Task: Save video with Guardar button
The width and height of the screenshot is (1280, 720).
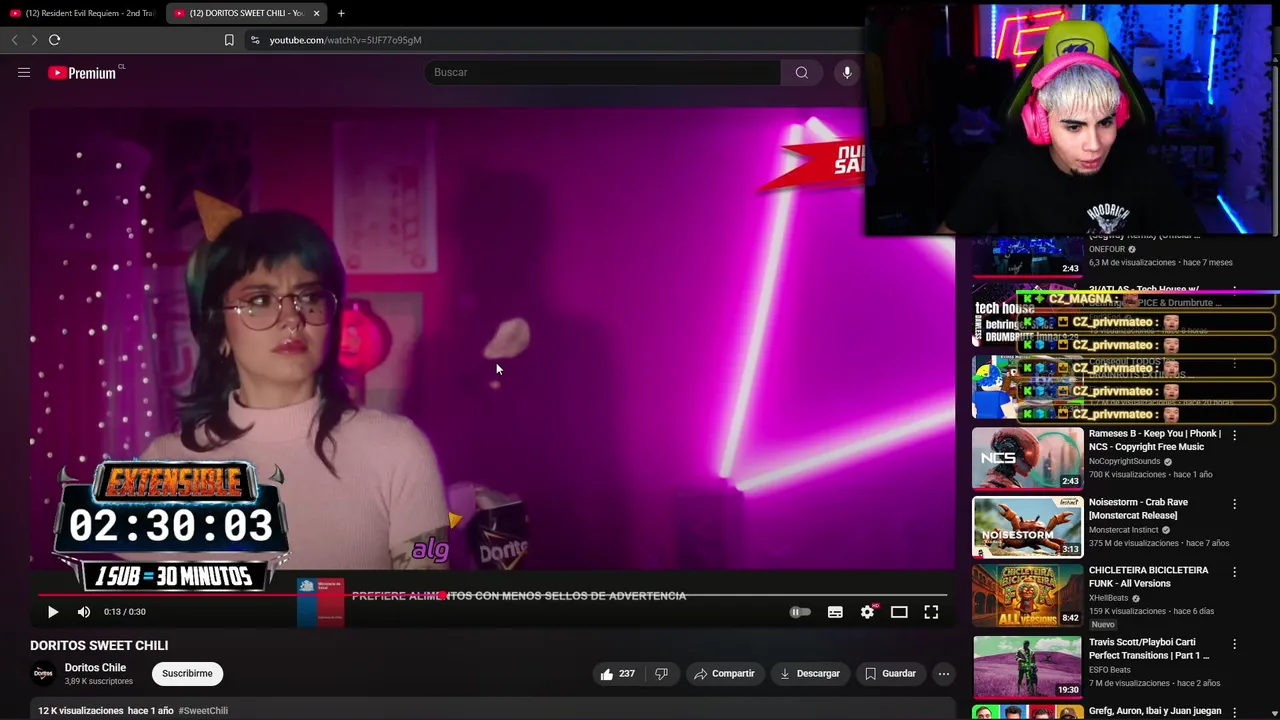Action: (x=890, y=674)
